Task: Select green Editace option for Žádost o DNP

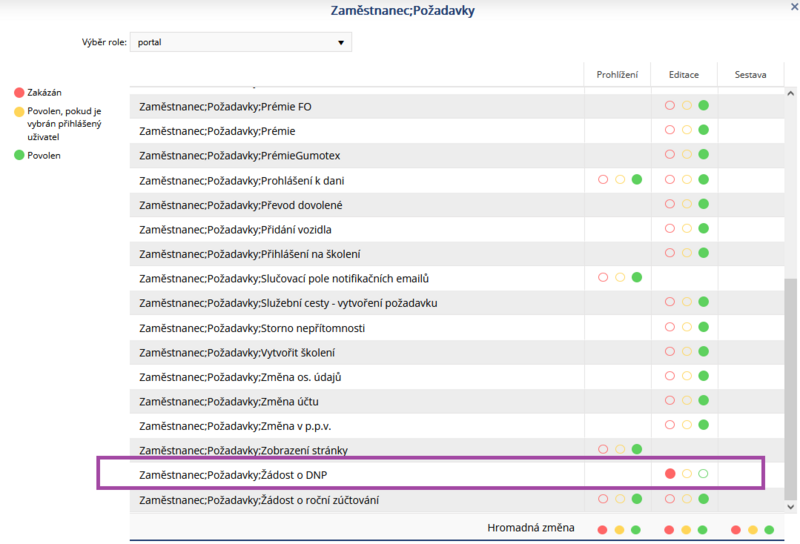Action: tap(704, 474)
